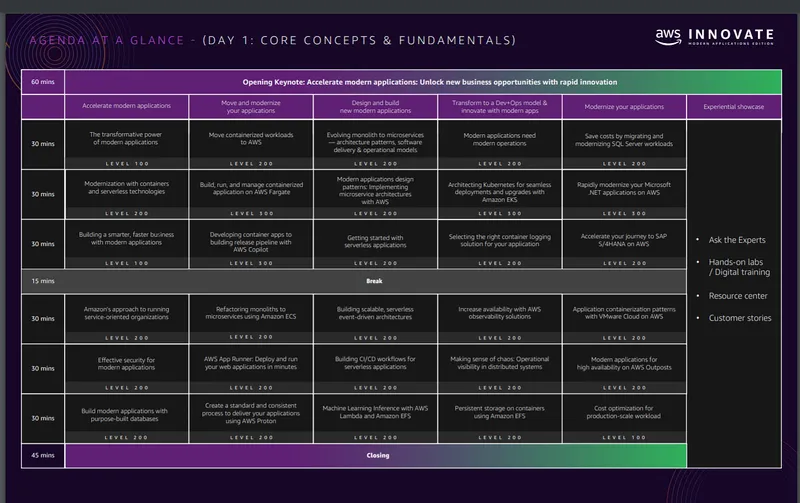The width and height of the screenshot is (800, 503).
Task: Select the Building CI/CD workflows for serverless session
Action: [376, 368]
